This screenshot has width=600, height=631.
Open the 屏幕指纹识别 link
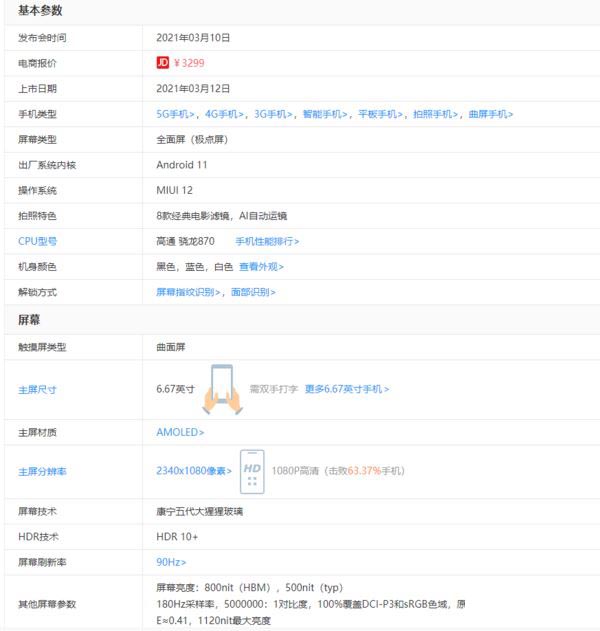point(188,292)
